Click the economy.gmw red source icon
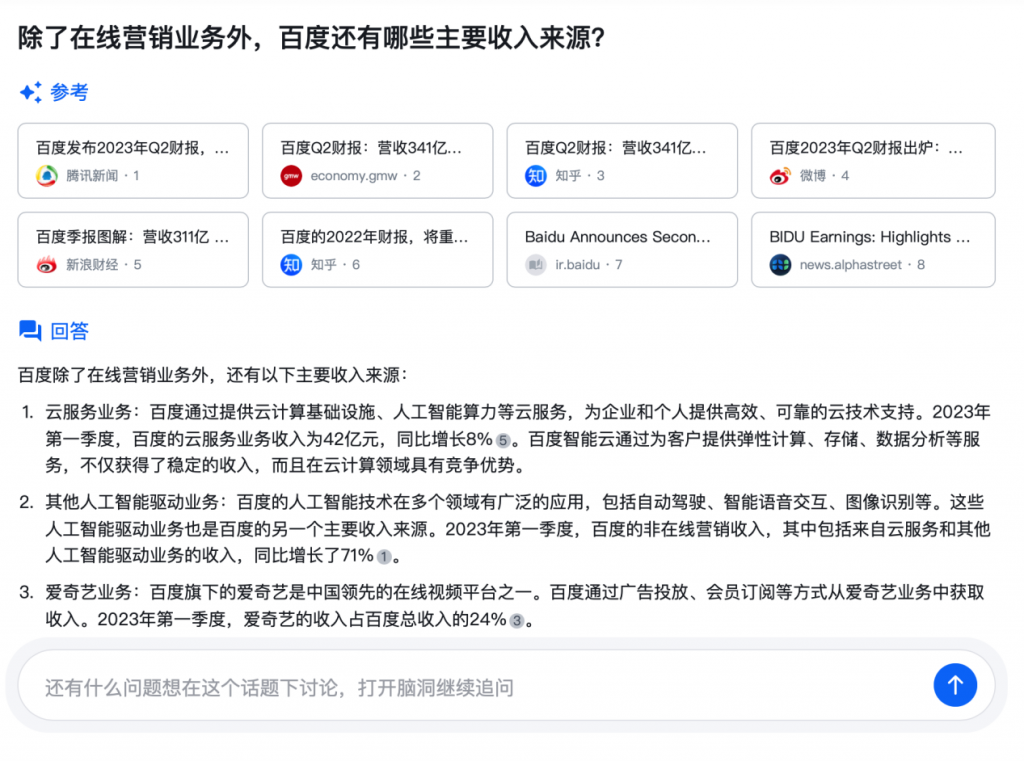1024x761 pixels. point(291,176)
